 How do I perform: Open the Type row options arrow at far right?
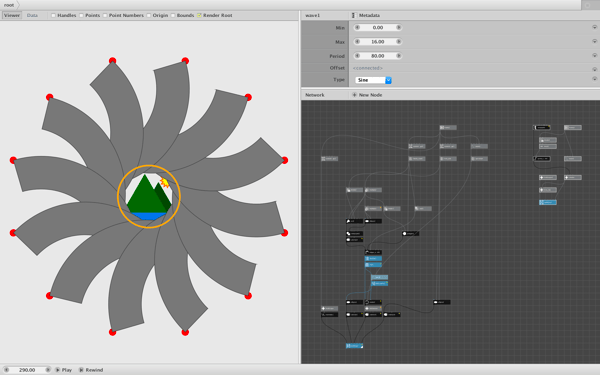coord(595,79)
